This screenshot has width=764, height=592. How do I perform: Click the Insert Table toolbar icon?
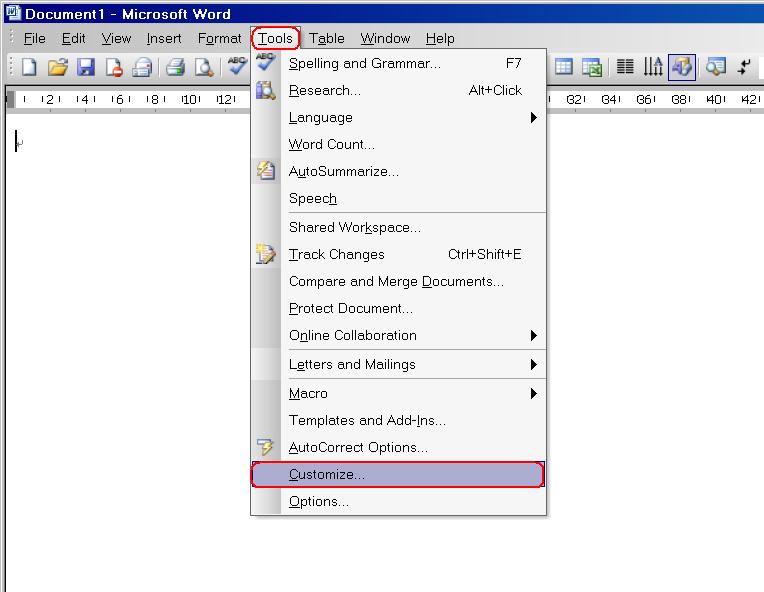563,67
